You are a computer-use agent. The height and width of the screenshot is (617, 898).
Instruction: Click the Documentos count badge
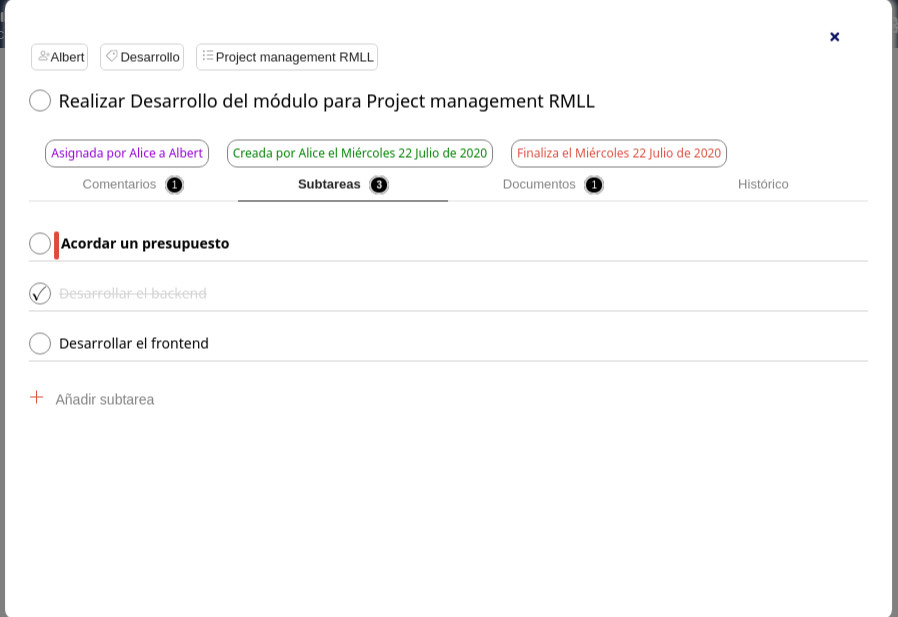[594, 185]
